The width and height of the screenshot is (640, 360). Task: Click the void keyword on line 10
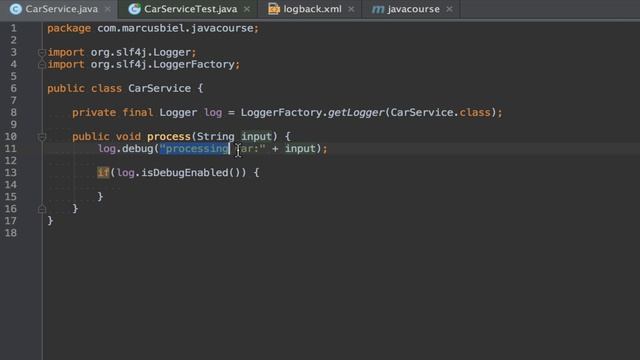coord(128,137)
